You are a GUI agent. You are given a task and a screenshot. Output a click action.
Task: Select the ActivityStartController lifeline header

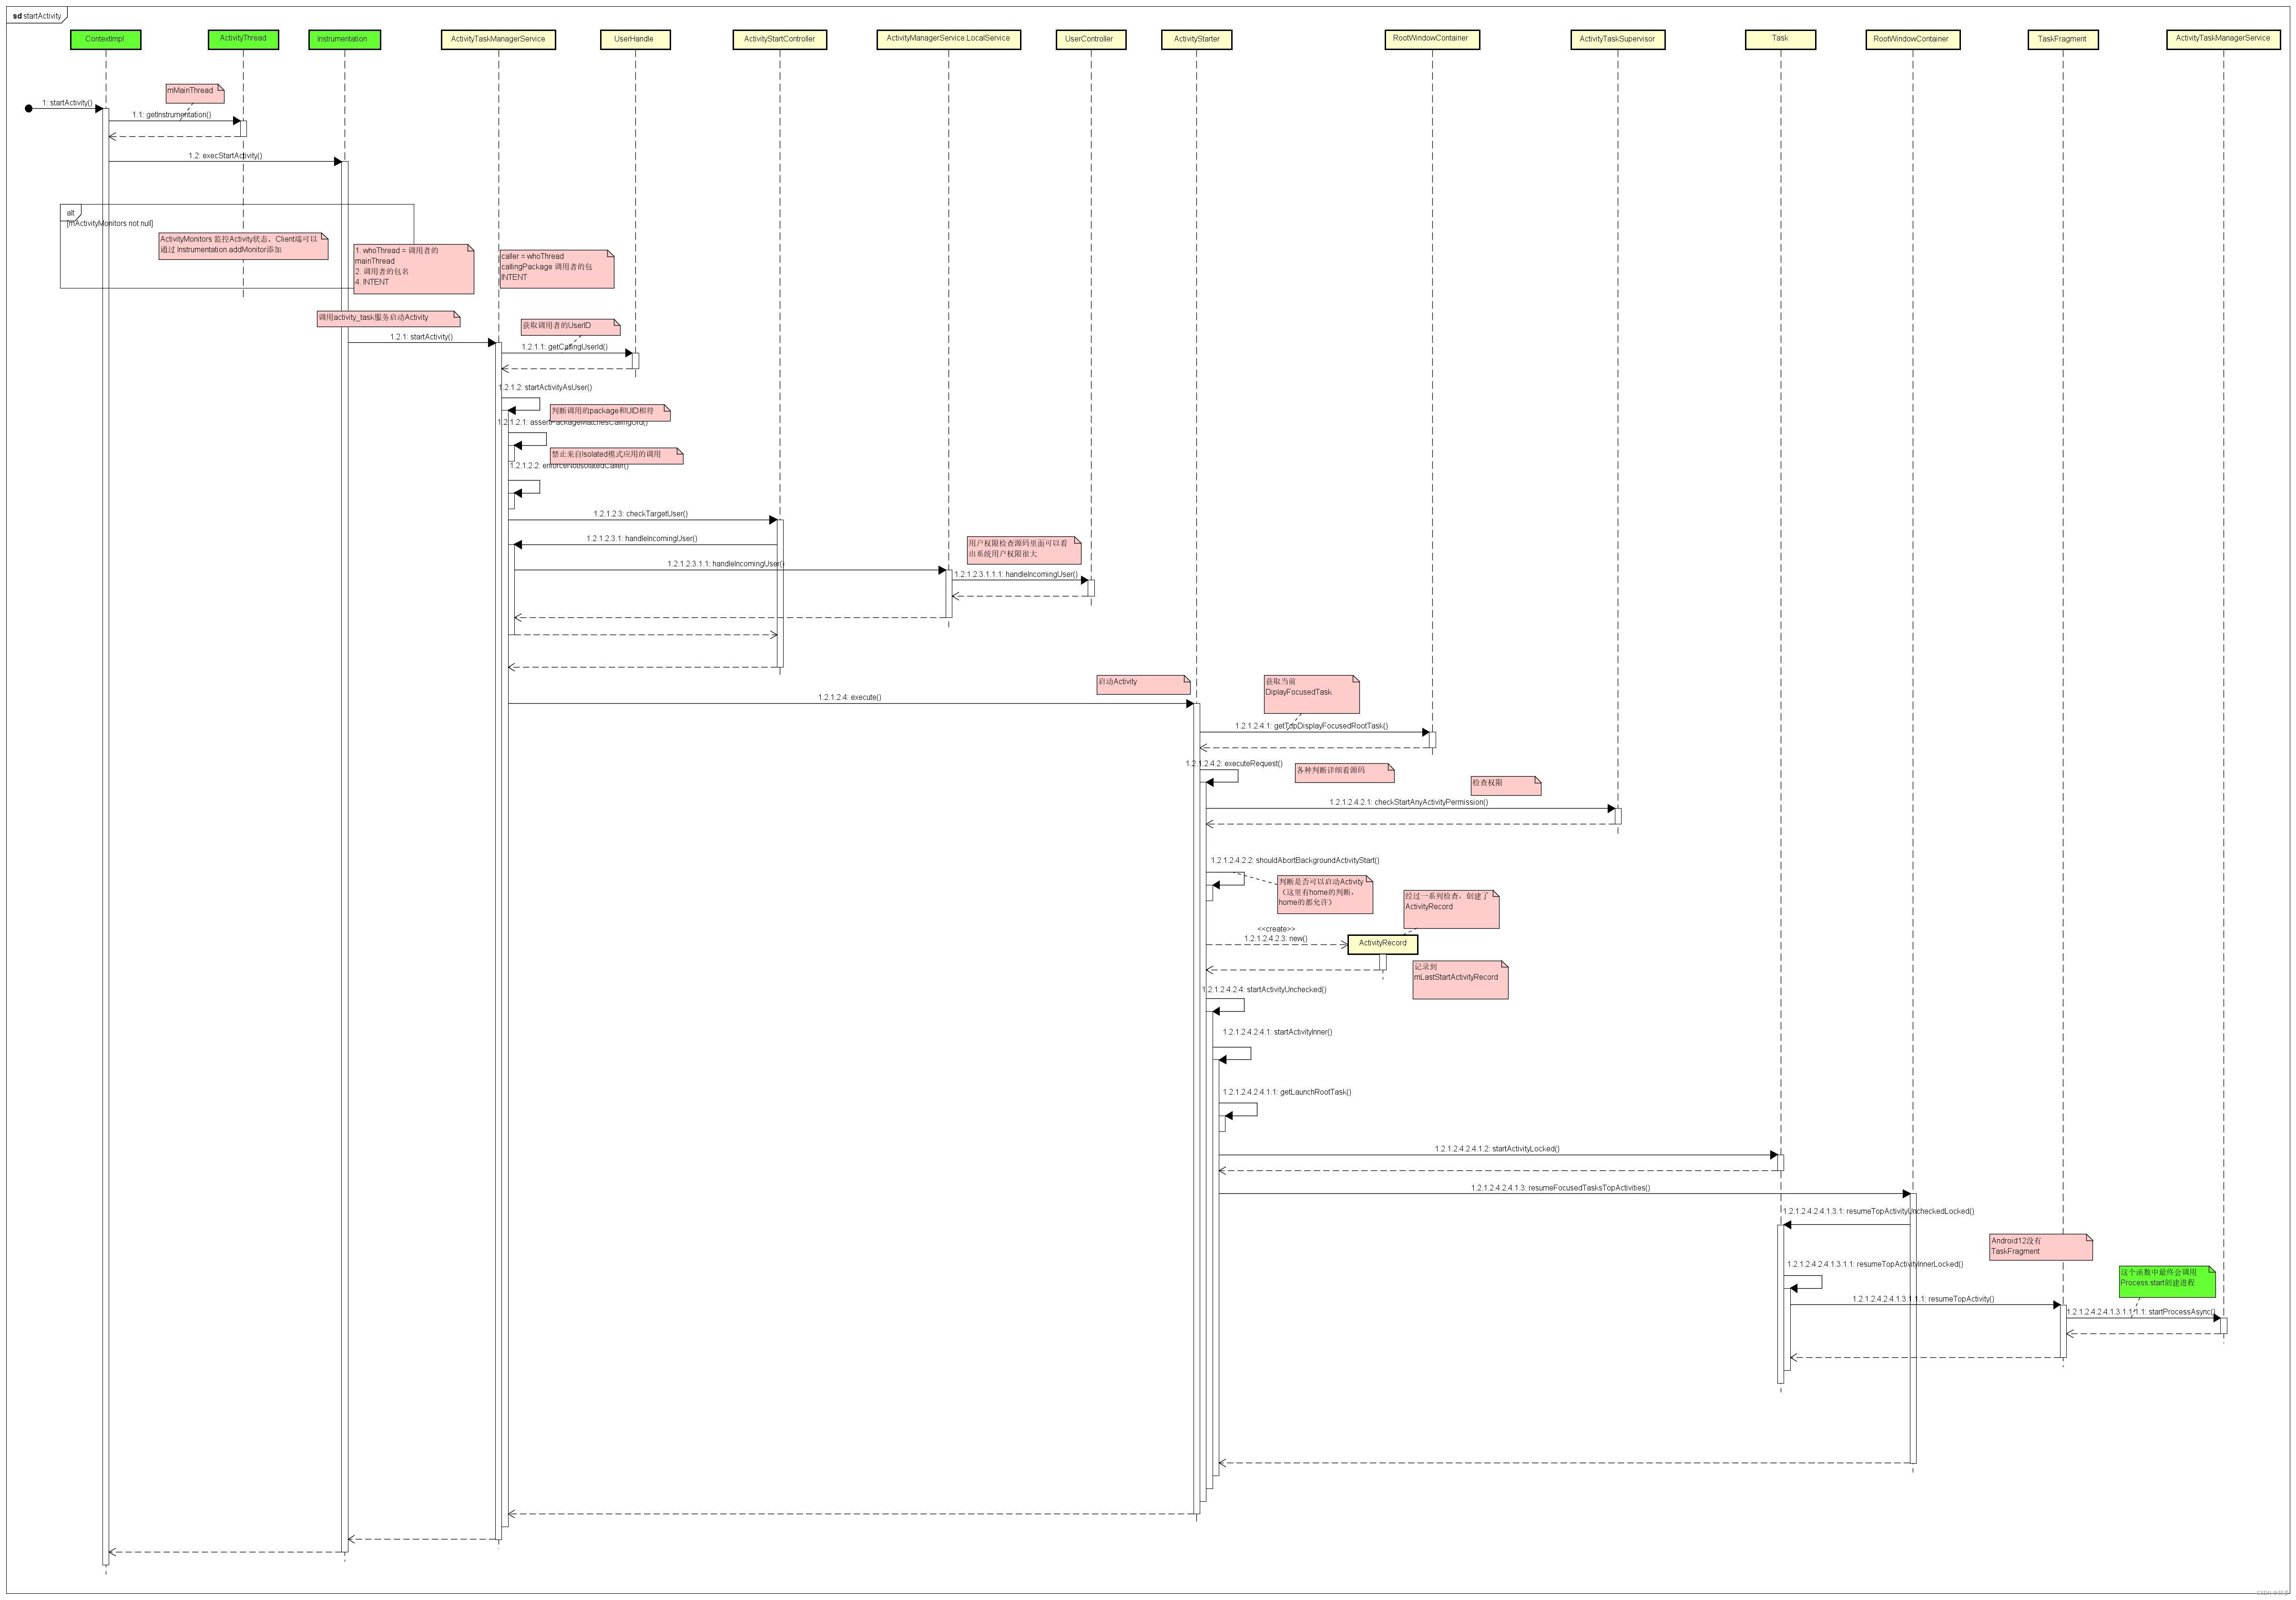coord(779,39)
